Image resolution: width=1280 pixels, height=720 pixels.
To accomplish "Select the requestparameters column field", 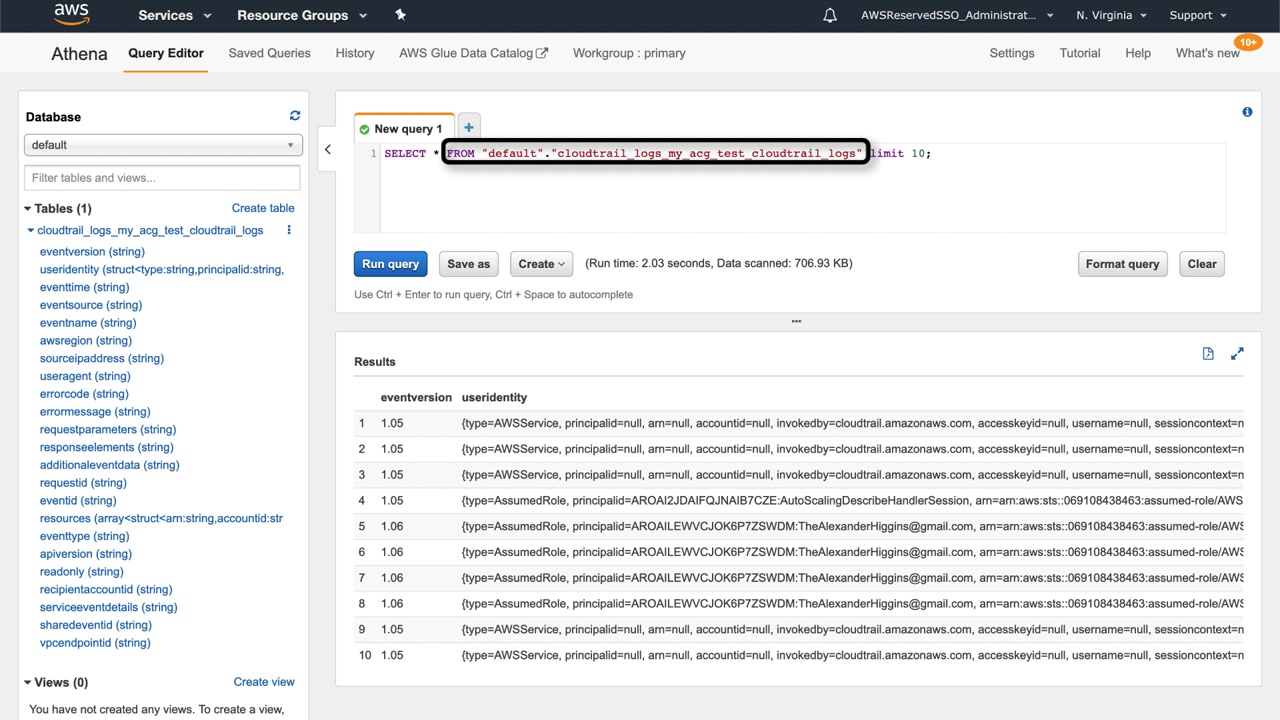I will [x=108, y=430].
